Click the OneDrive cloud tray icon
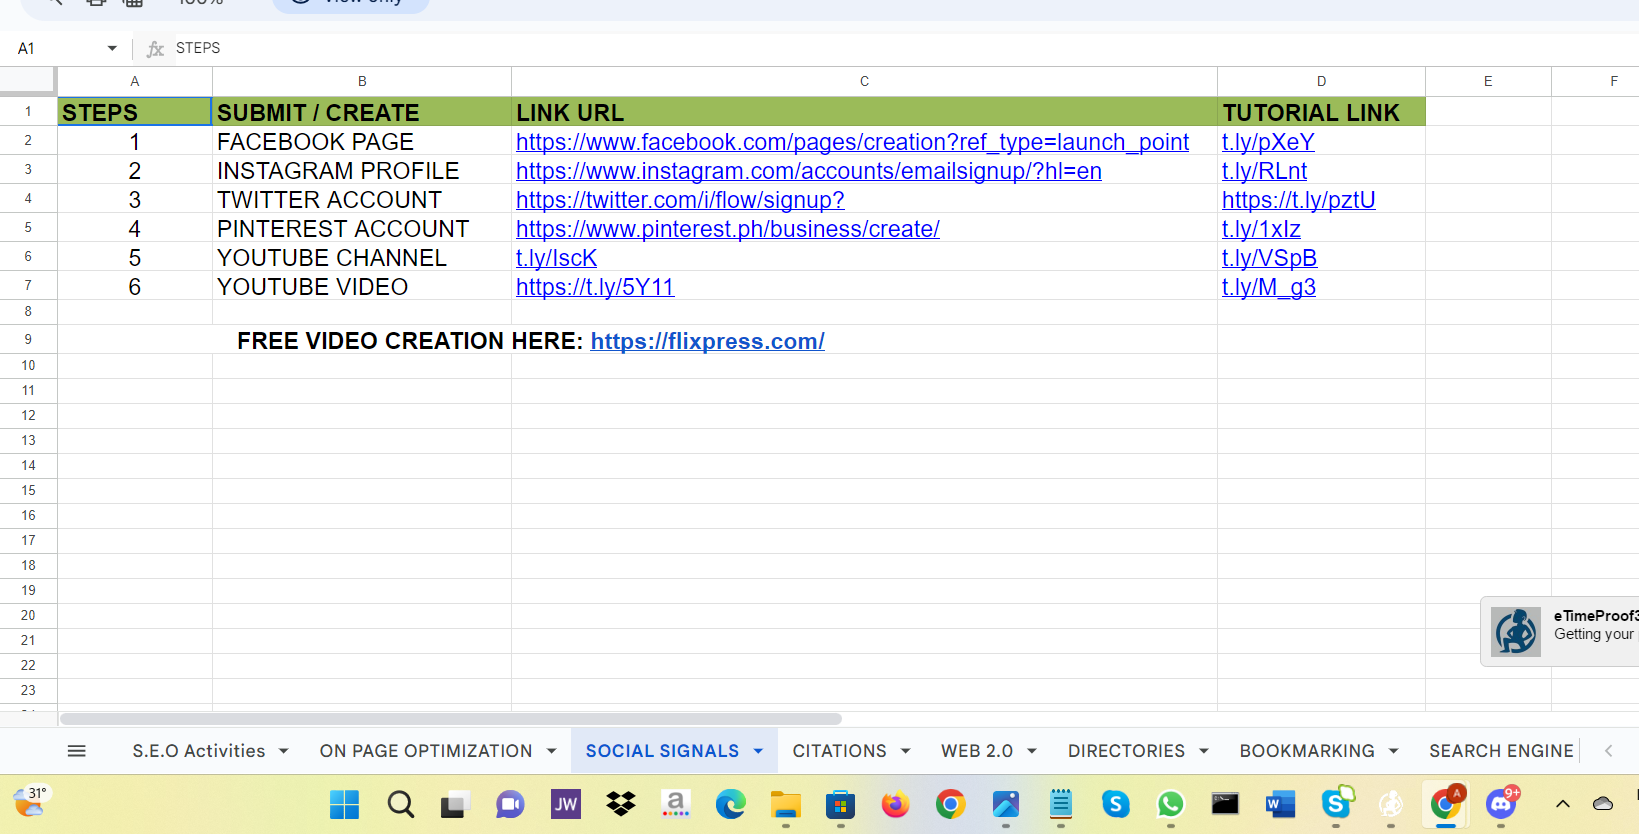The image size is (1639, 834). click(x=1603, y=804)
